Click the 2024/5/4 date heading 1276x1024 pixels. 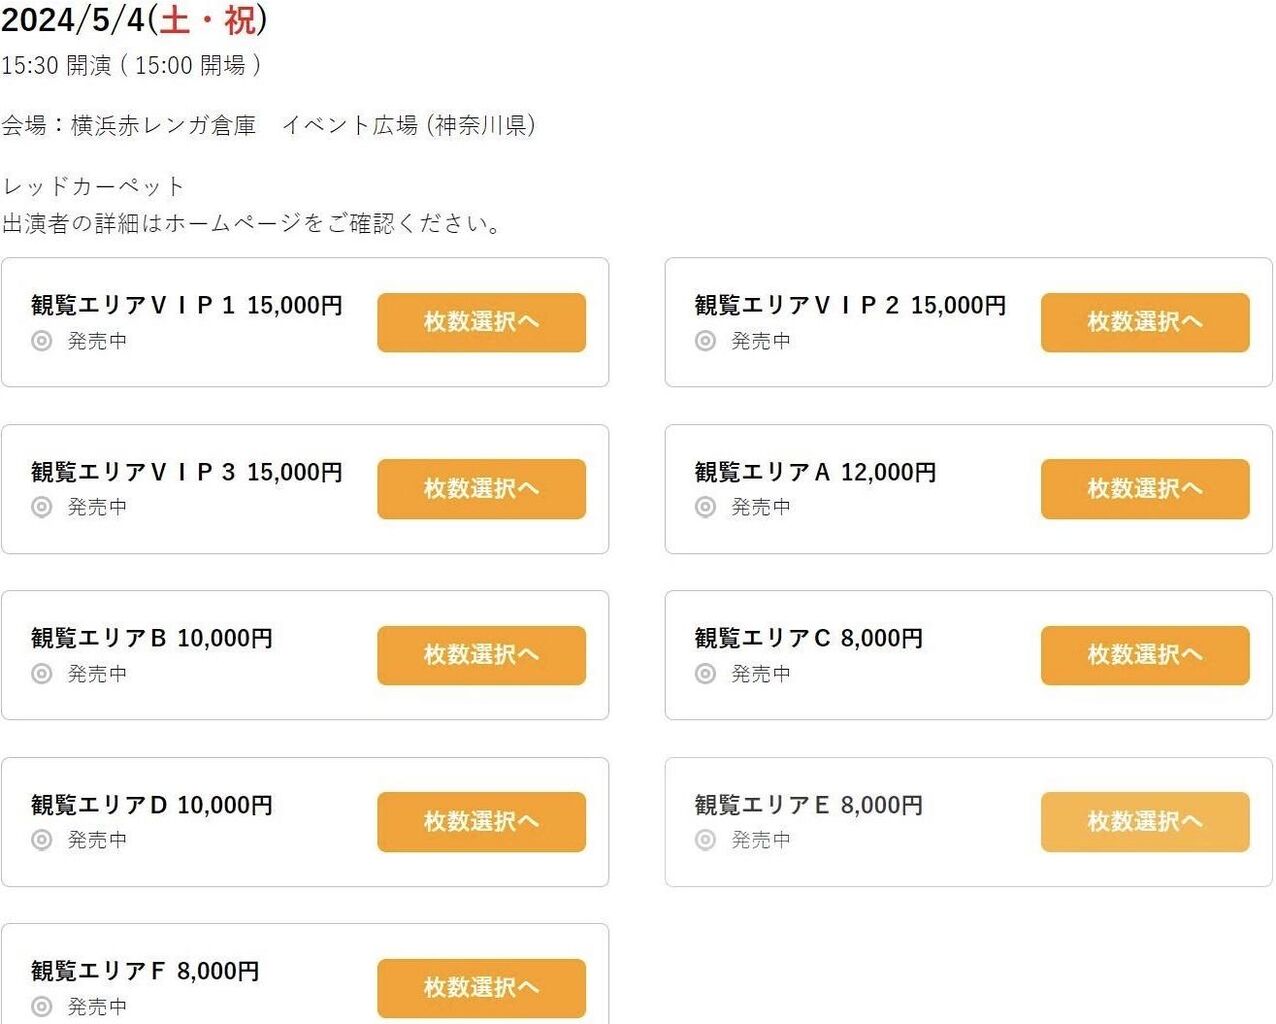tap(134, 20)
